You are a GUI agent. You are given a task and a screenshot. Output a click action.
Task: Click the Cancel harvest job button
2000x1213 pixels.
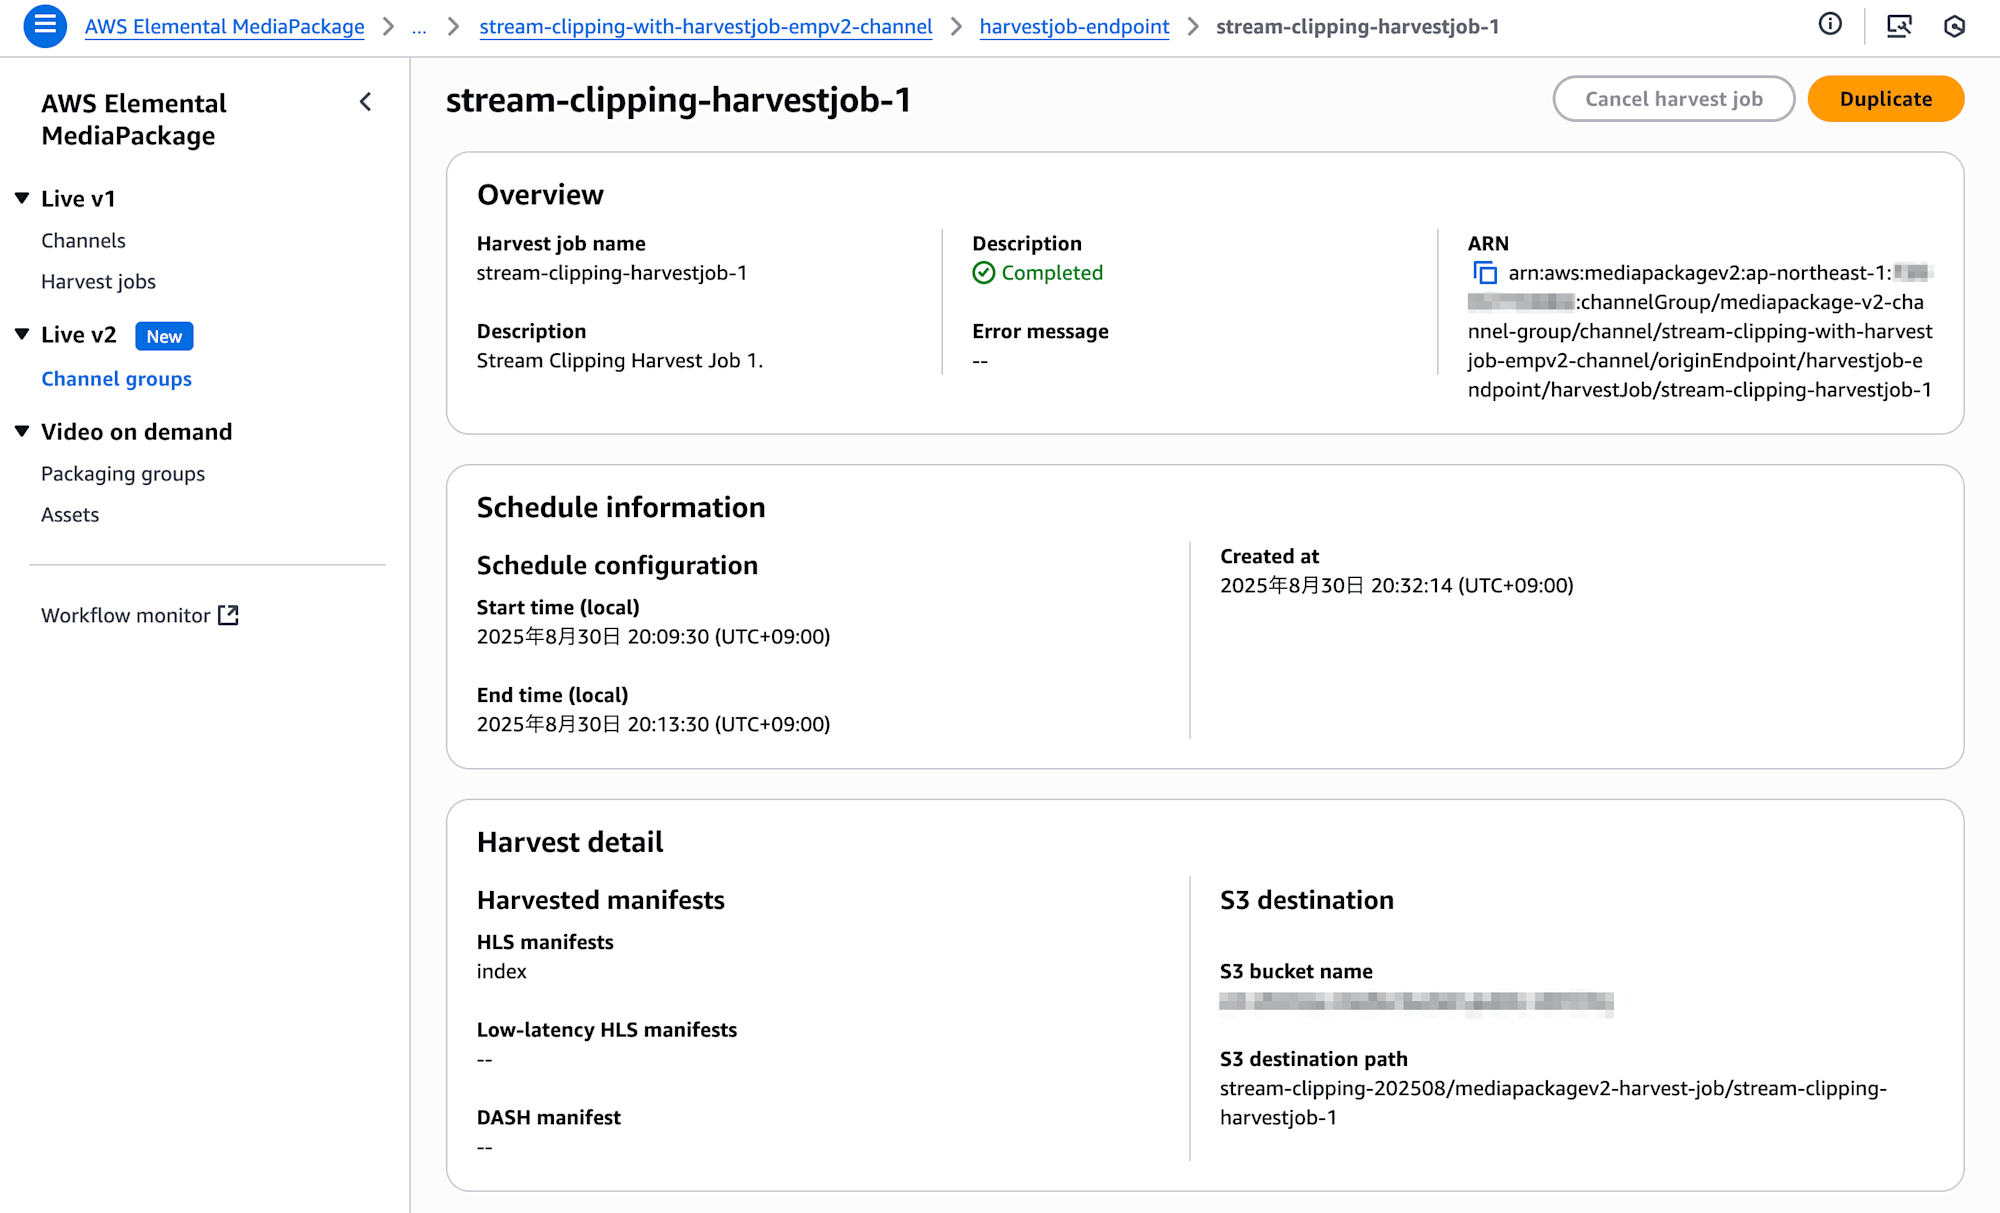[x=1674, y=99]
